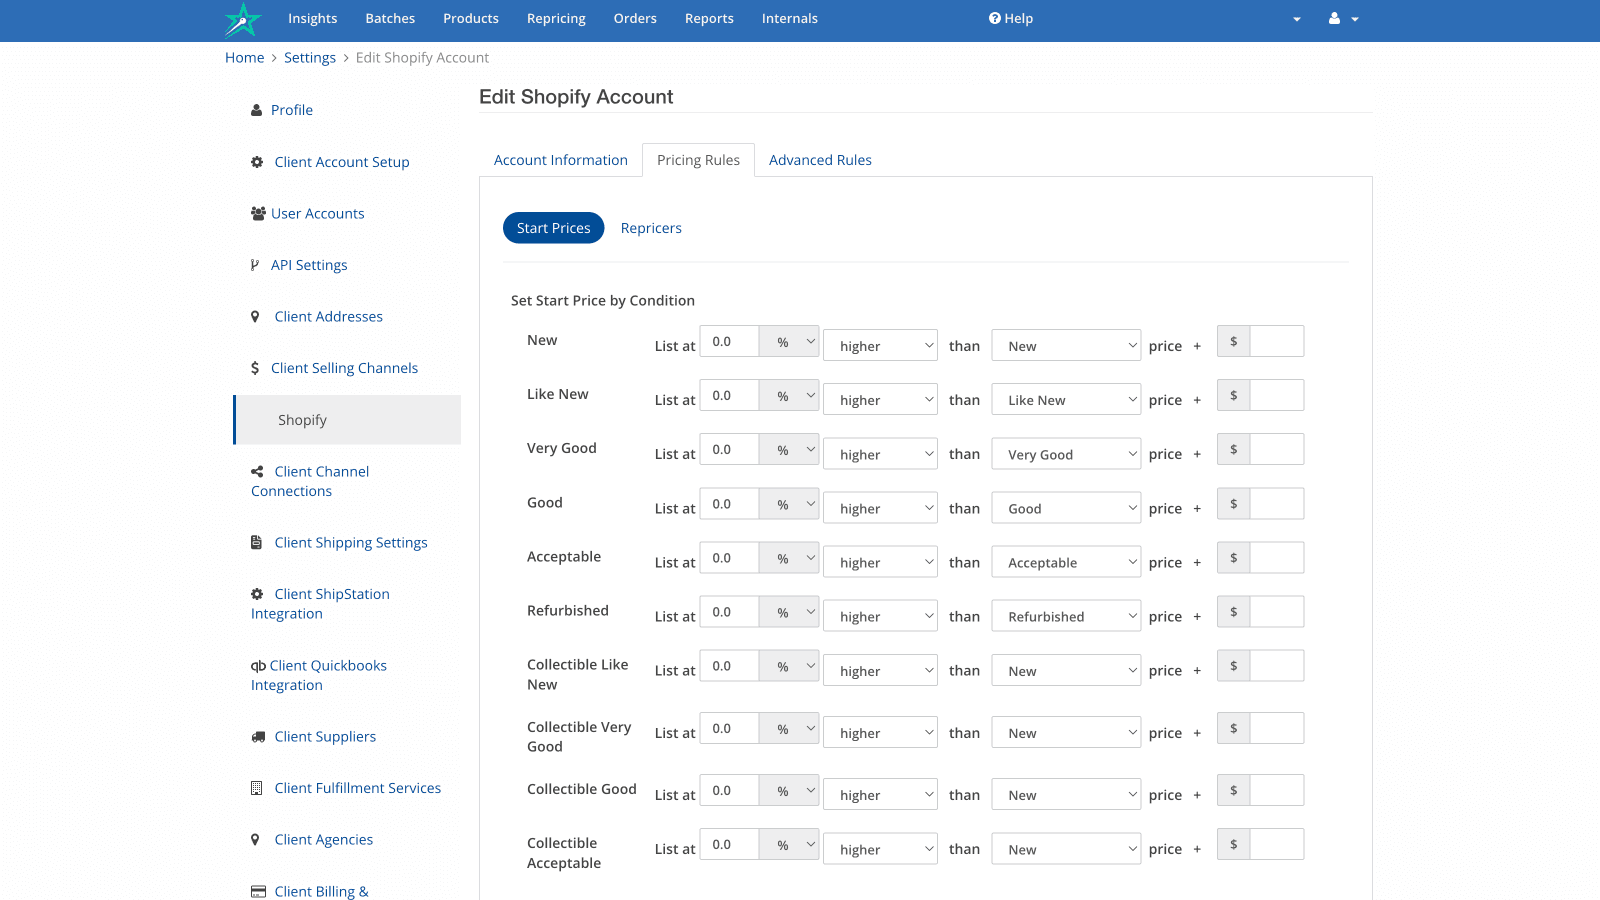Screen dimensions: 1600x900
Task: Expand the Refurbished comparison condition dropdown
Action: [x=1066, y=617]
